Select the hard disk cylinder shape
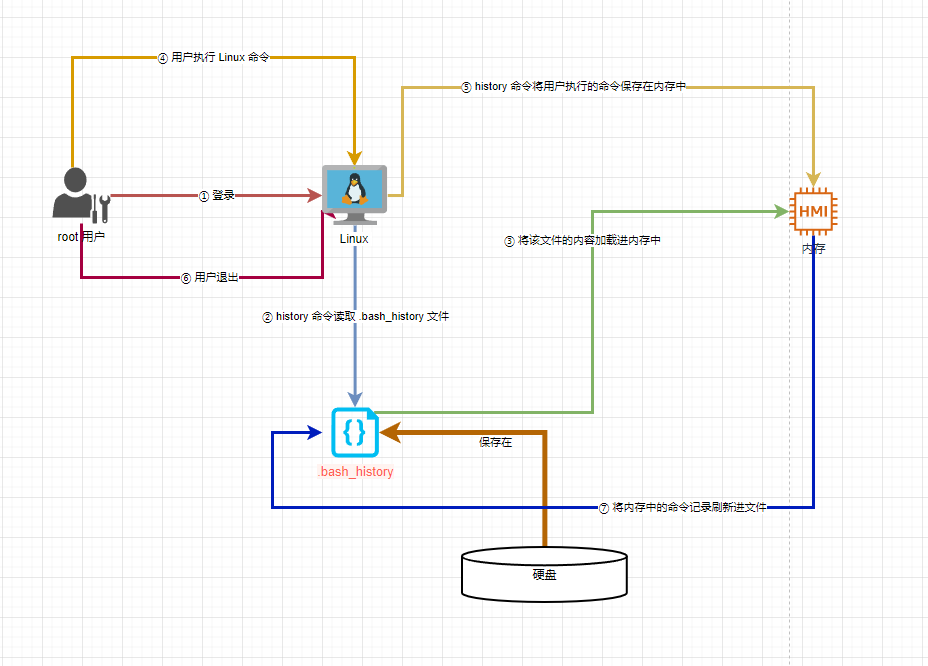Image resolution: width=928 pixels, height=666 pixels. point(544,574)
